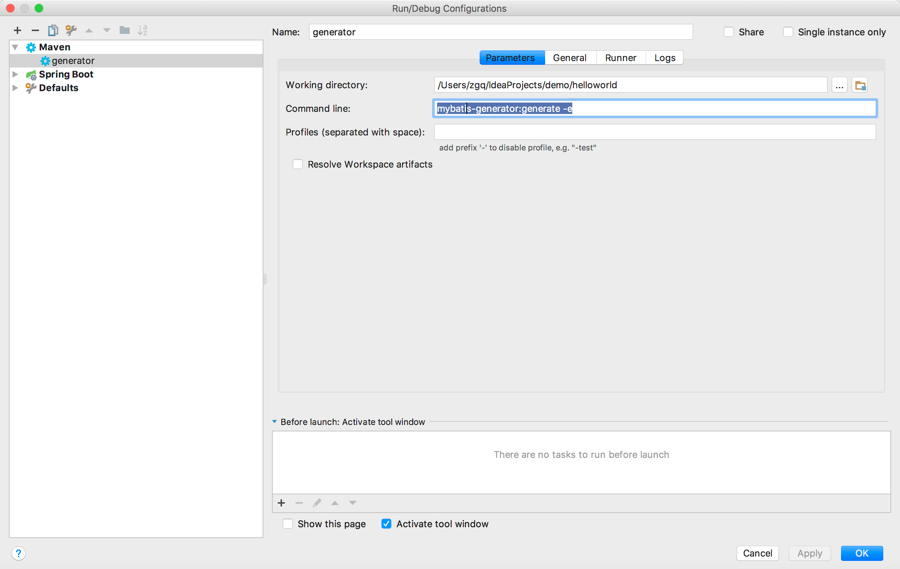Image resolution: width=900 pixels, height=569 pixels.
Task: Open the help question mark
Action: point(18,553)
